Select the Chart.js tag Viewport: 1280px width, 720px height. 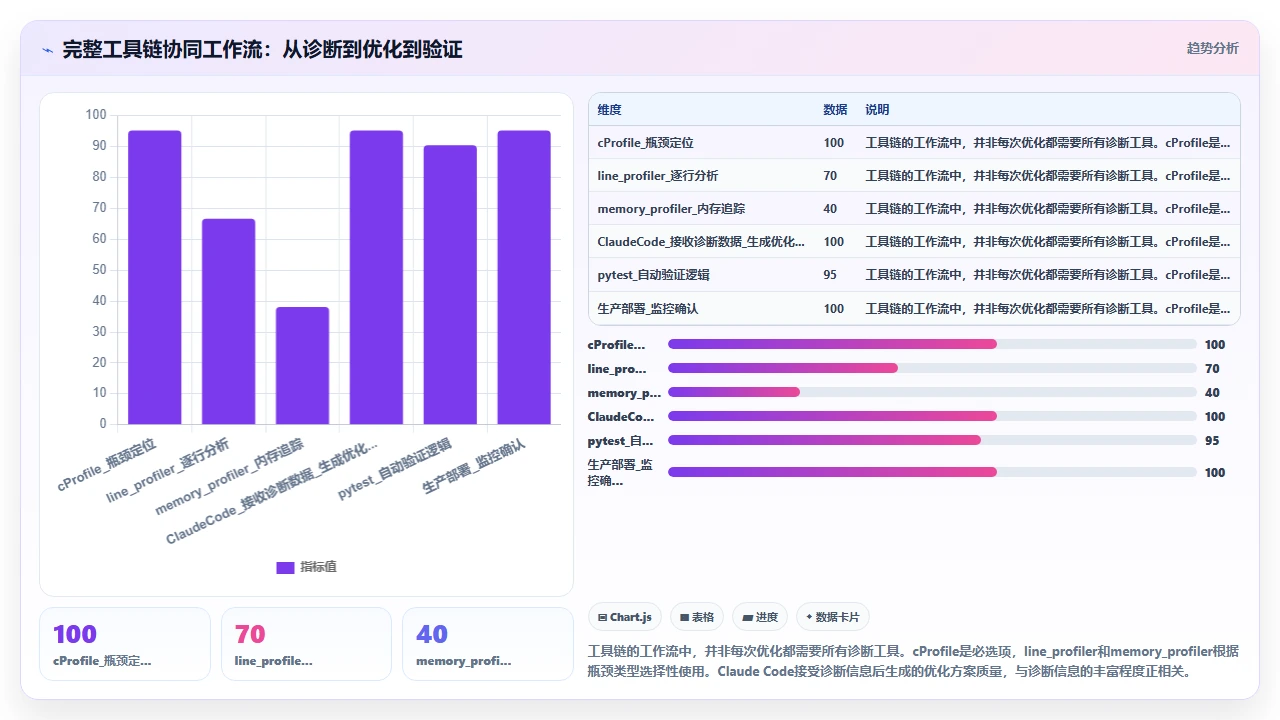625,617
